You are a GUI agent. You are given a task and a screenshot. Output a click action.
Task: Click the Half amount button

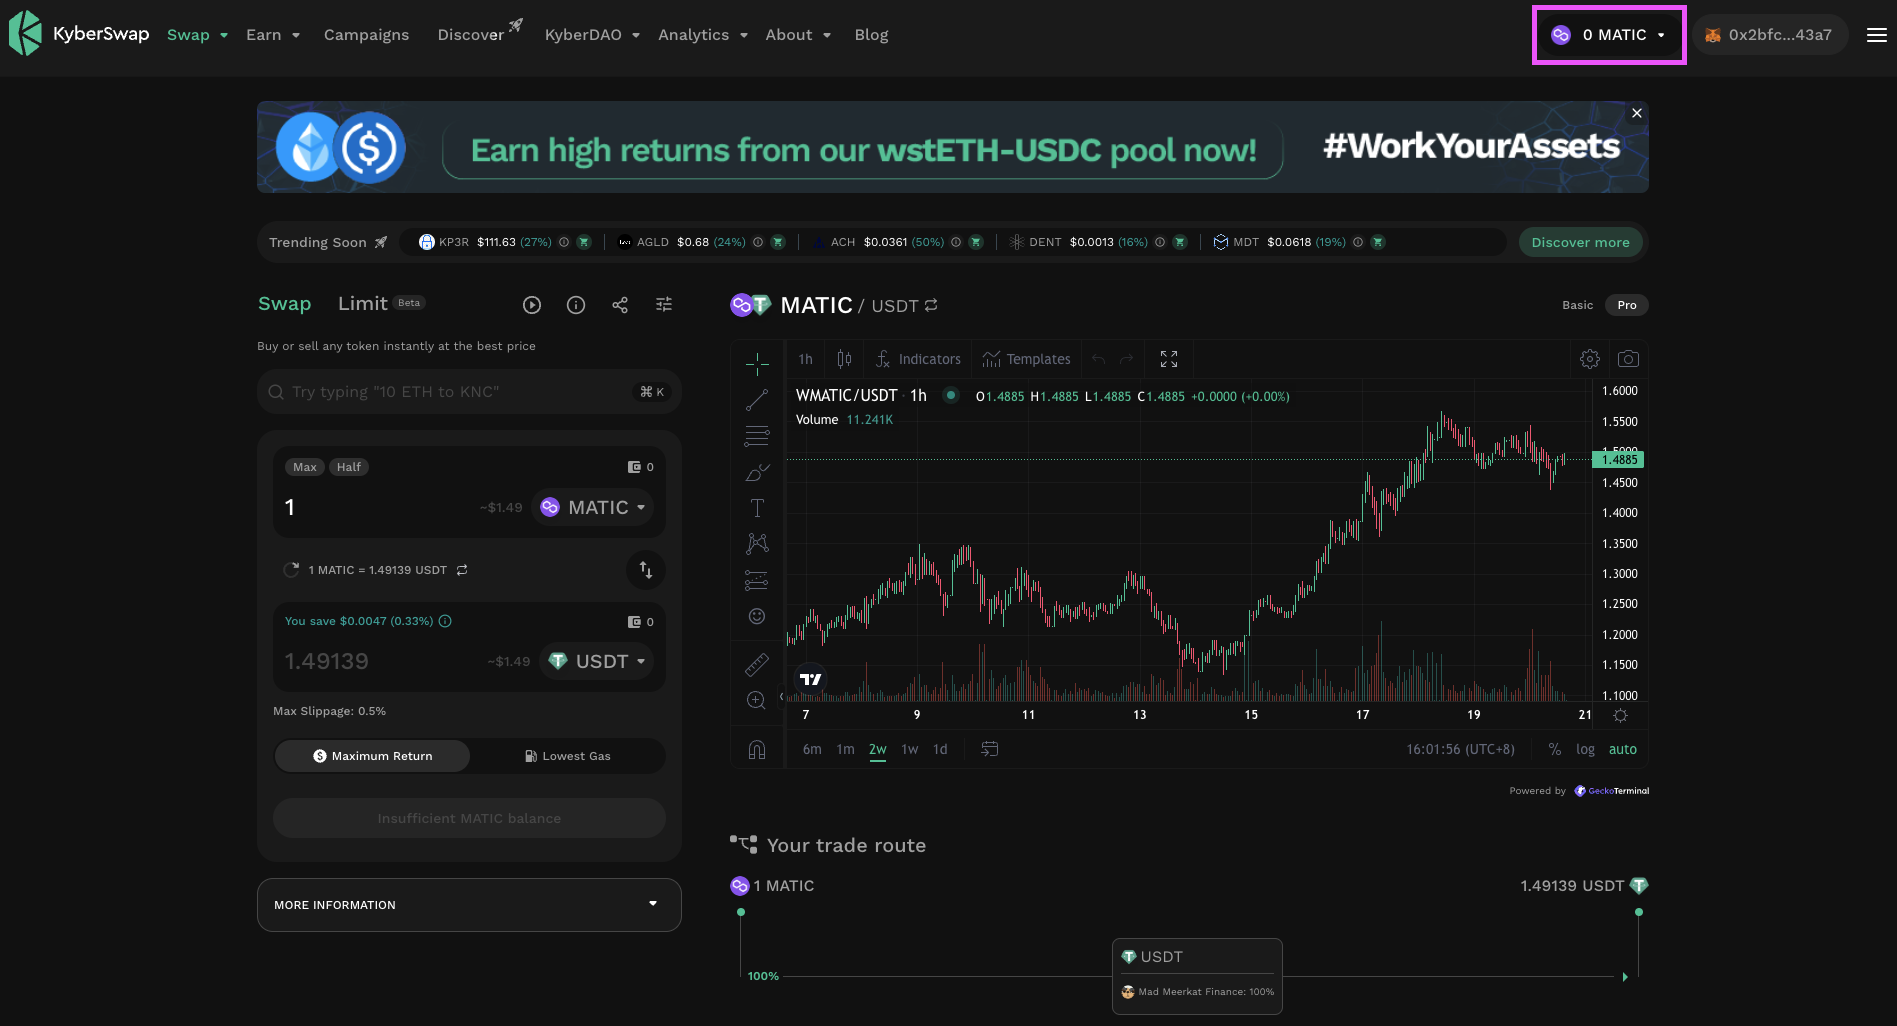click(349, 467)
